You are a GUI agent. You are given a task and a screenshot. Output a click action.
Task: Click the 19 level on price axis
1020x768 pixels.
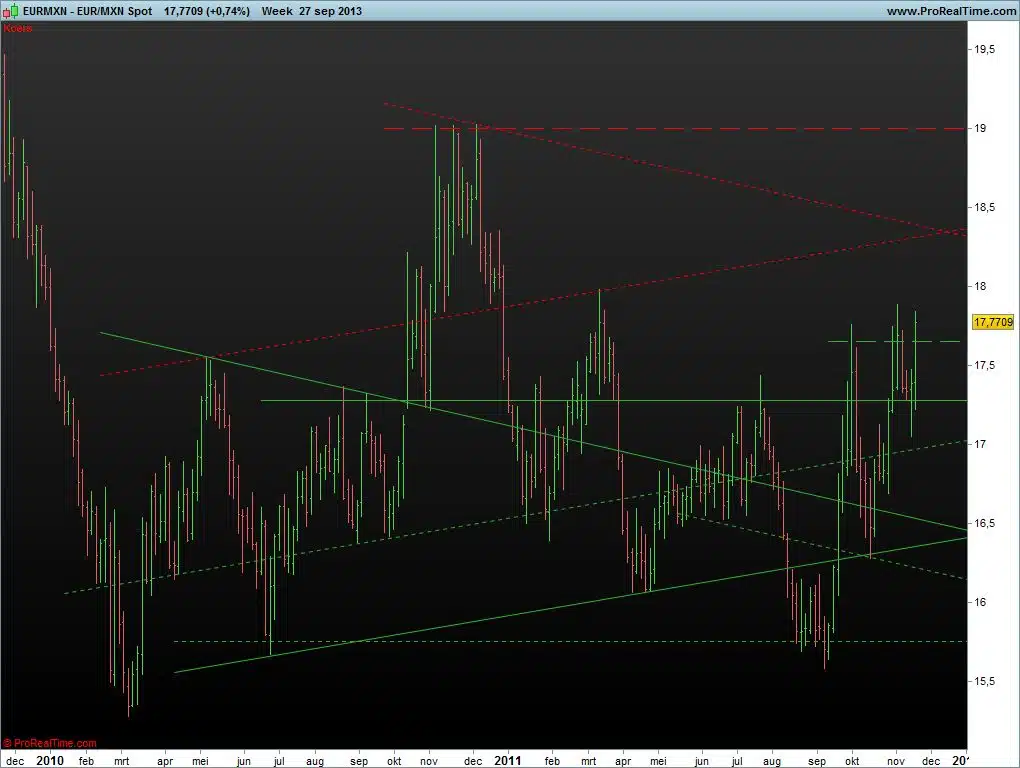coord(981,128)
